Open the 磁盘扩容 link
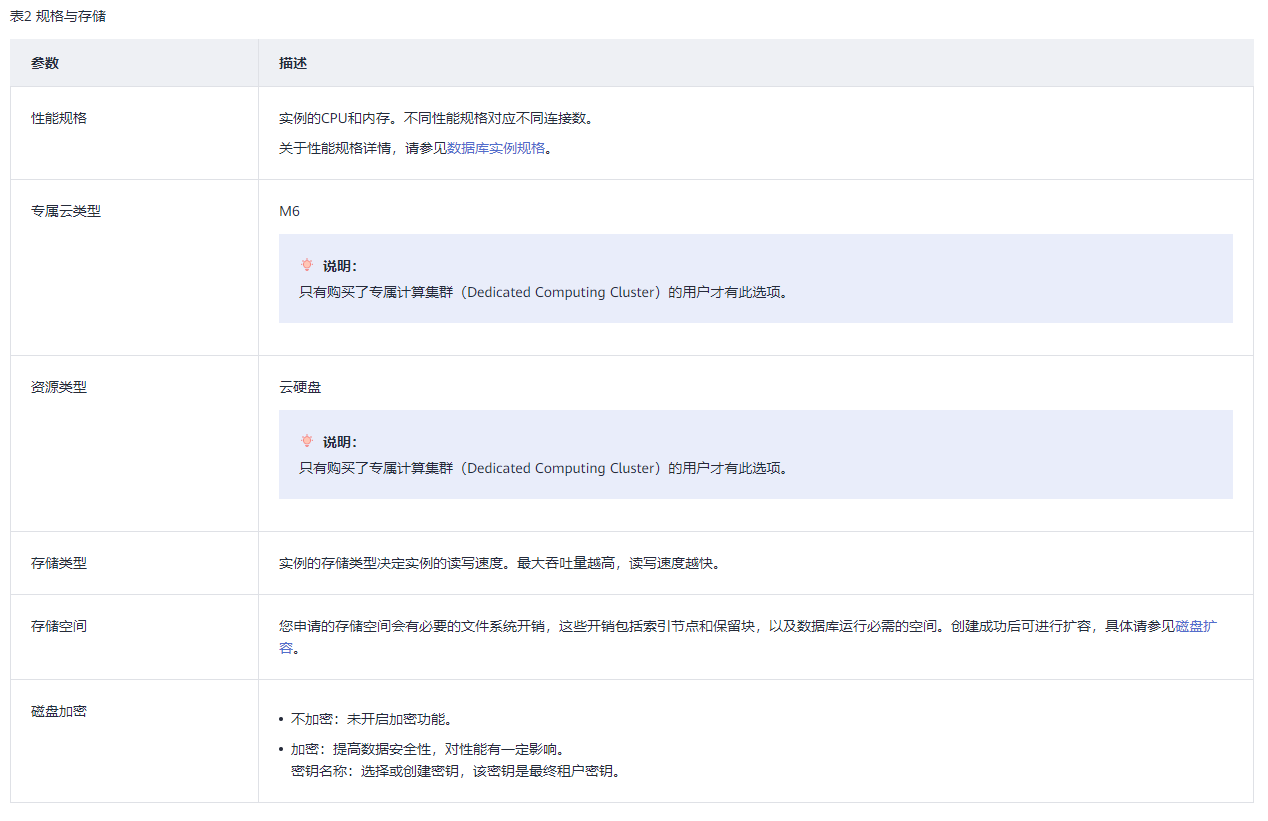Viewport: 1268px width, 821px height. click(1196, 626)
